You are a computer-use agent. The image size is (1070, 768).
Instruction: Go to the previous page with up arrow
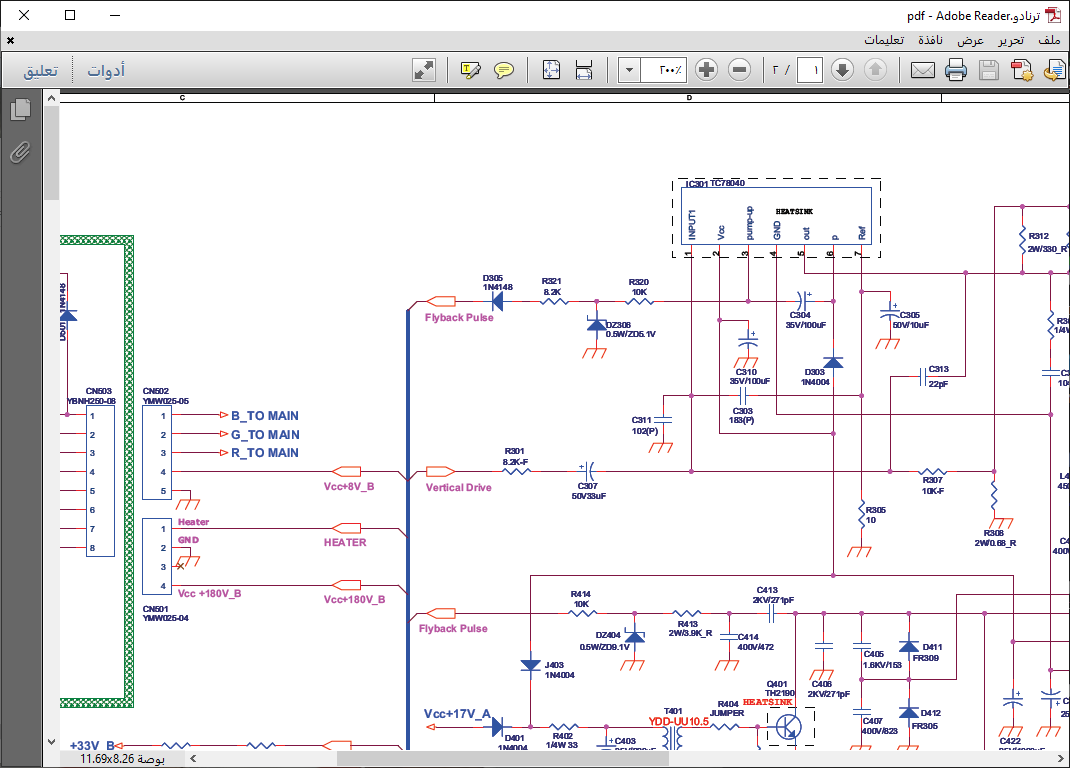(x=876, y=70)
